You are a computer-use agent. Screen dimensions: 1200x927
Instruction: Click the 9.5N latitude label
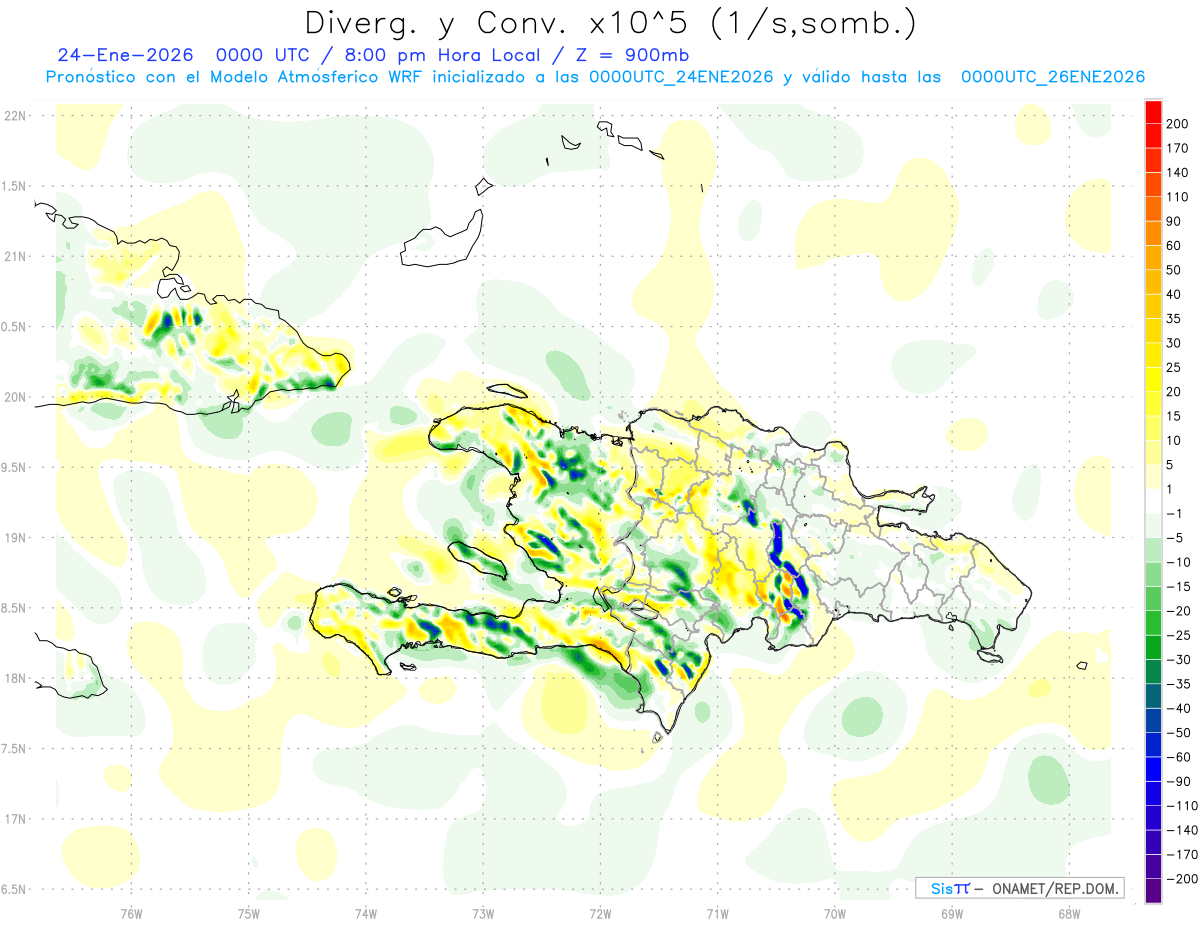(14, 467)
